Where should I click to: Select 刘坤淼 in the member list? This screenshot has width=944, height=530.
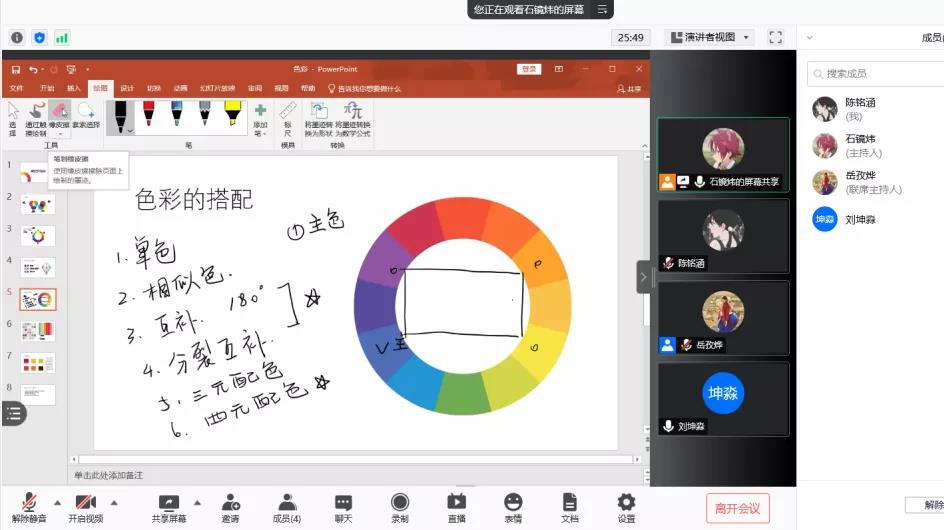pos(860,219)
